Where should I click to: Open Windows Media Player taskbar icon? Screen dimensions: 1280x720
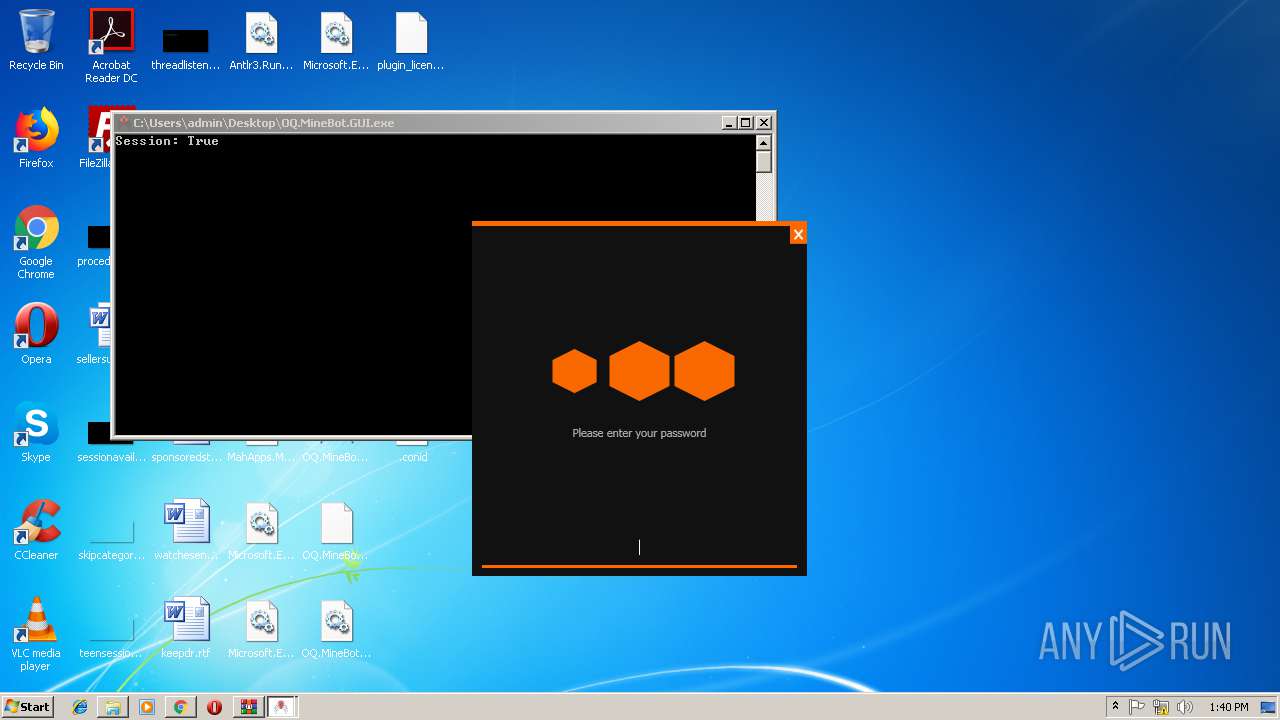pos(147,707)
